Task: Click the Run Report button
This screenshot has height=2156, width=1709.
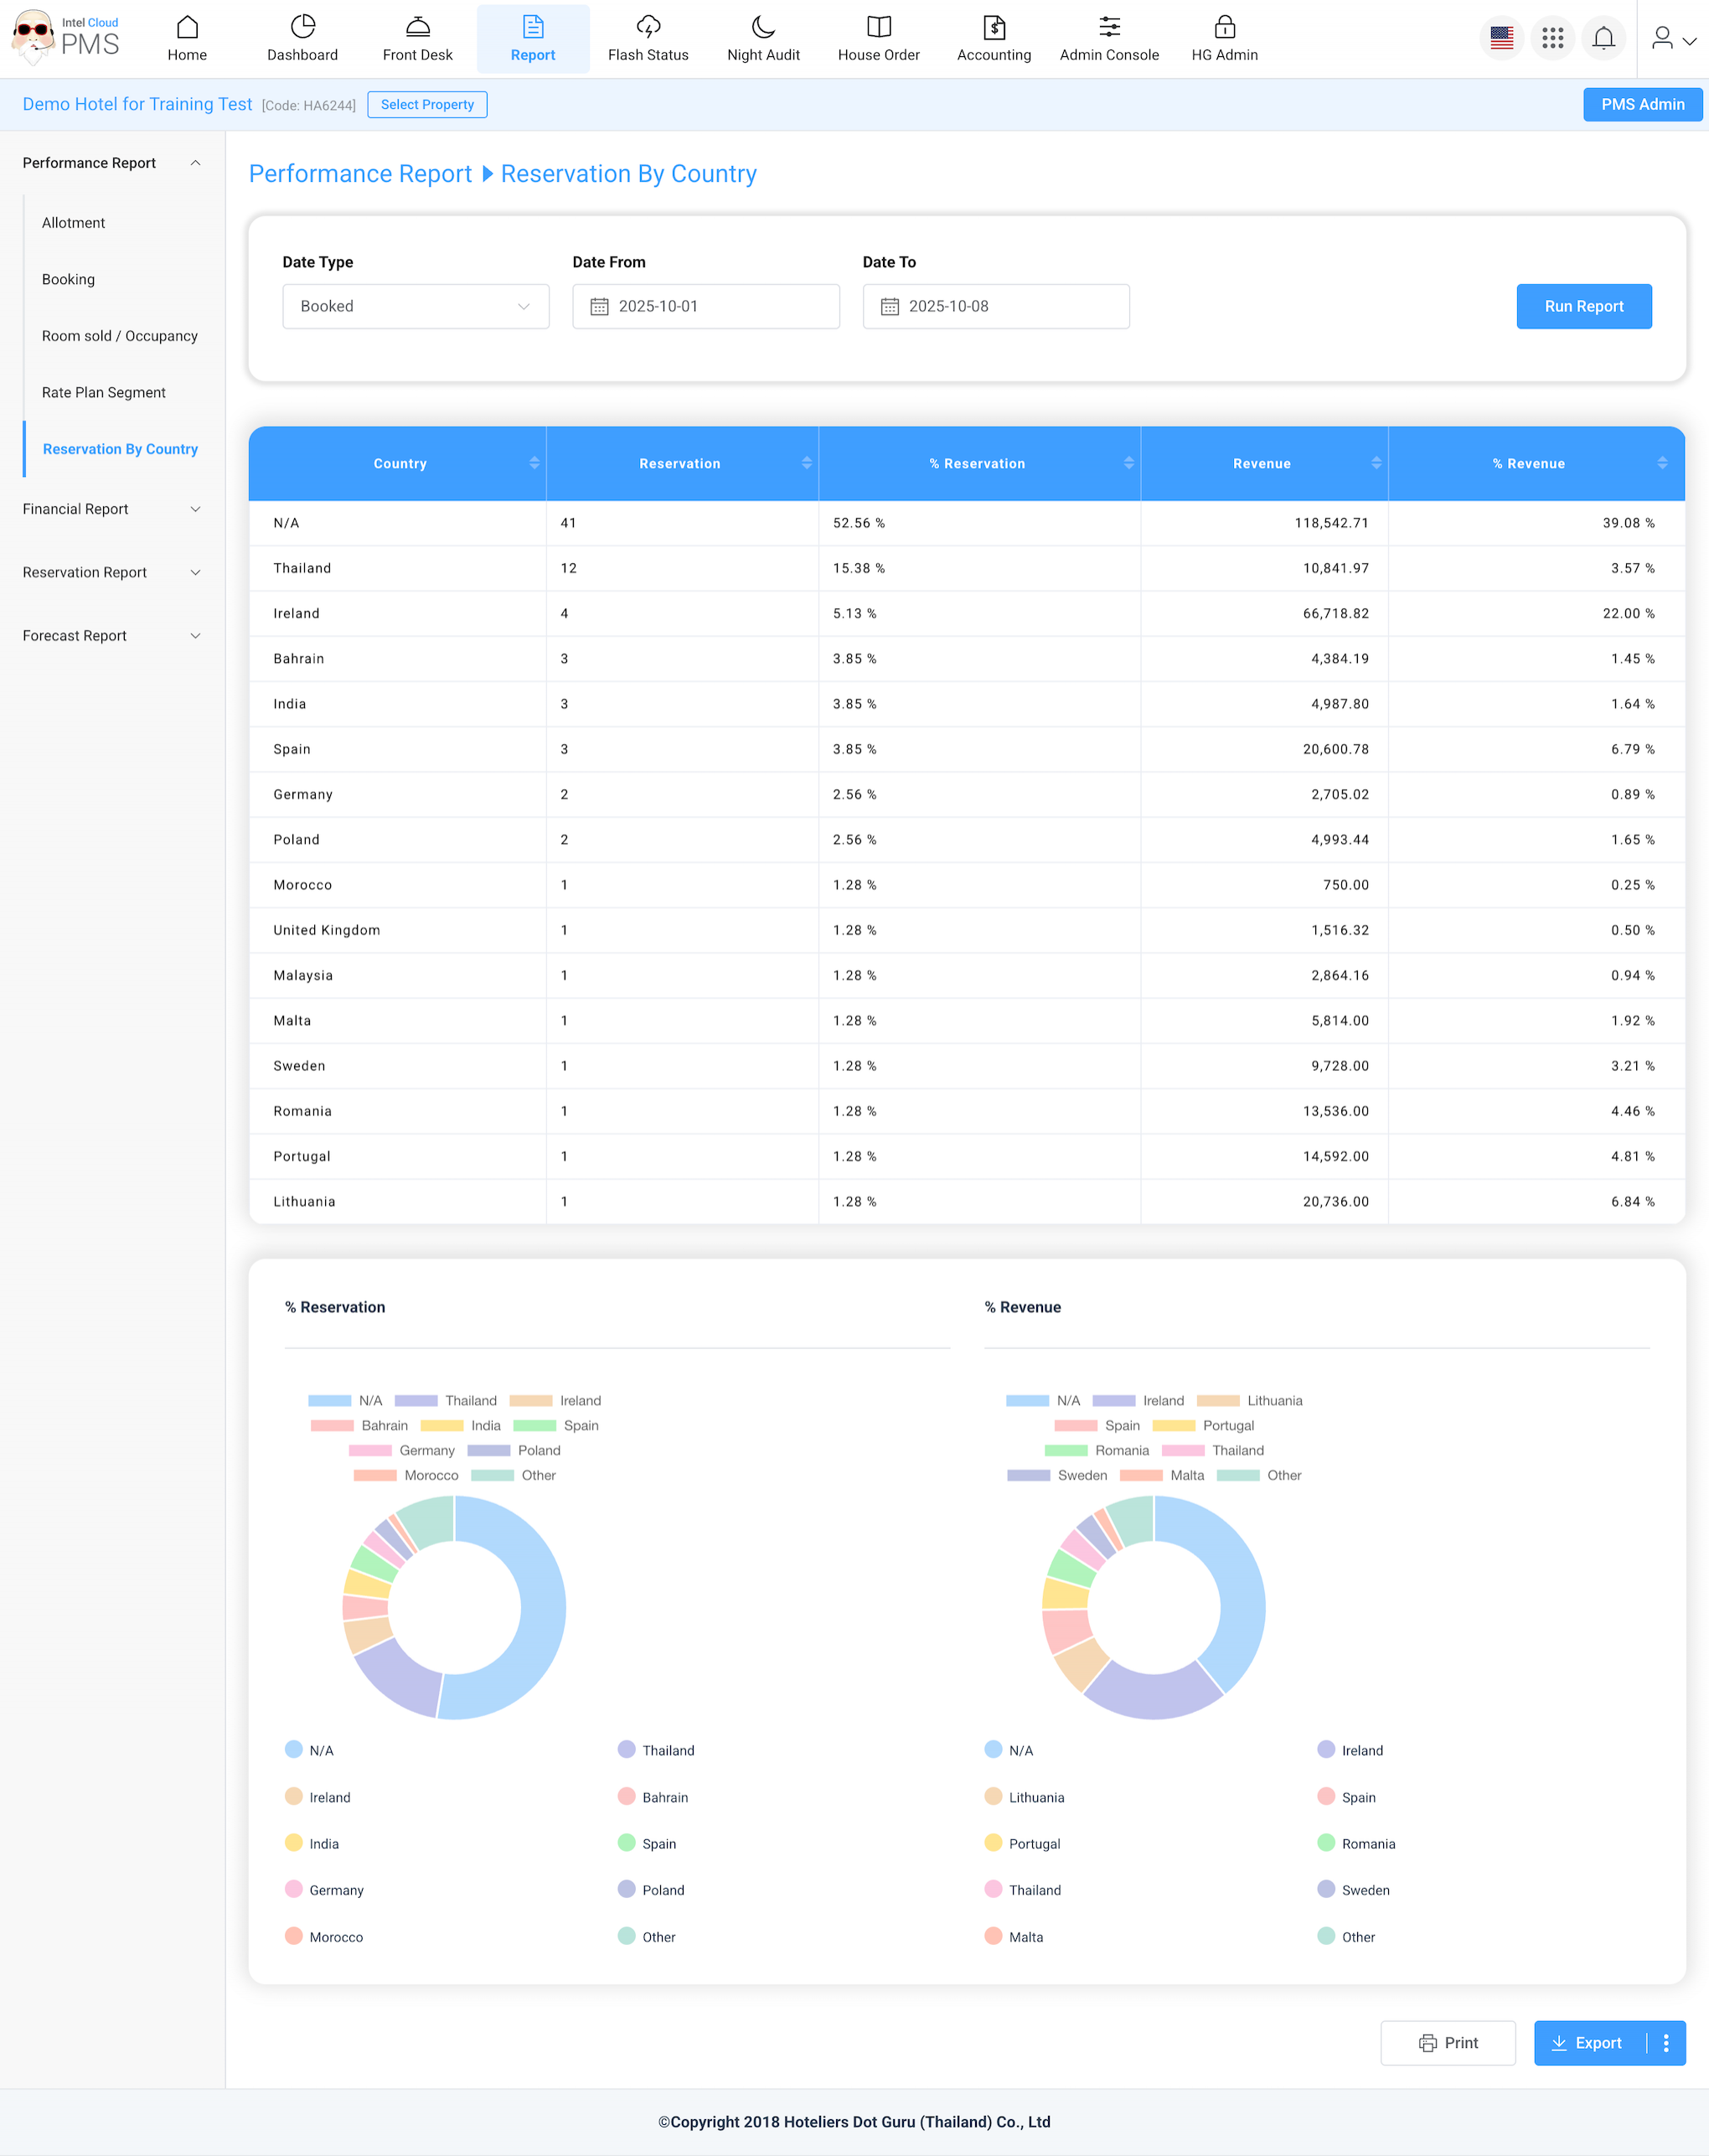Action: coord(1583,306)
